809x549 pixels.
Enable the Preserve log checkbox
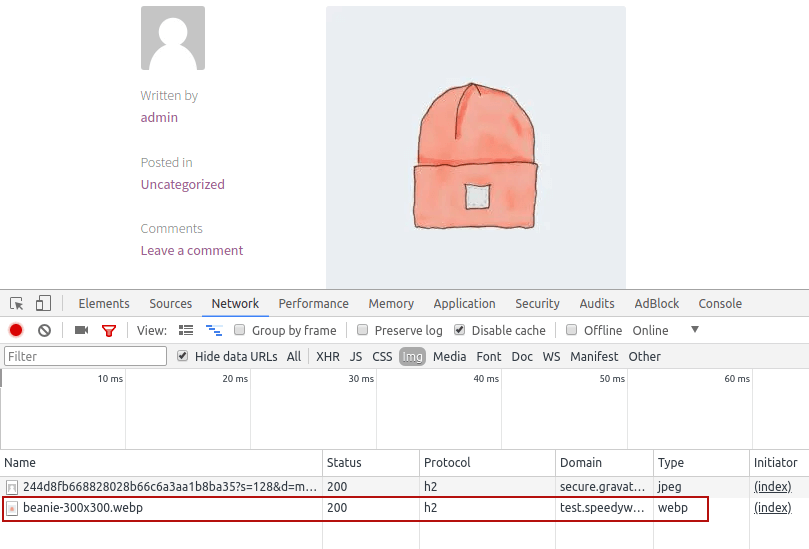(363, 330)
